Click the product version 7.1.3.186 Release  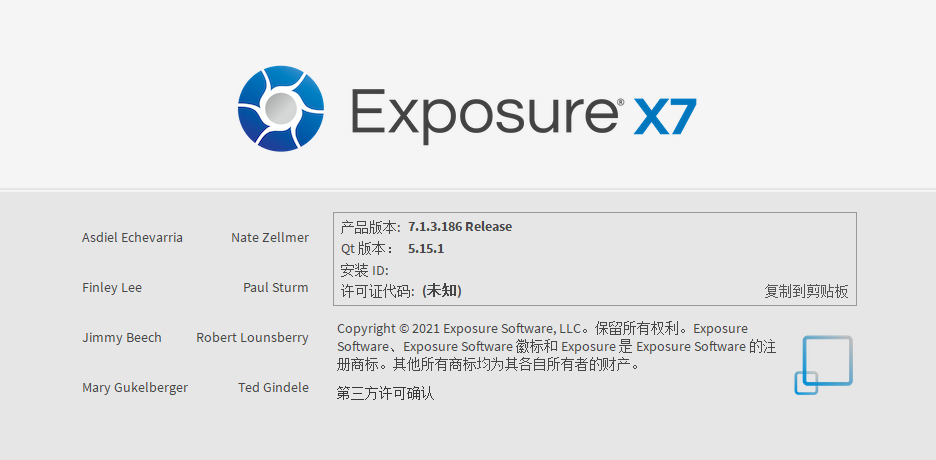click(460, 227)
